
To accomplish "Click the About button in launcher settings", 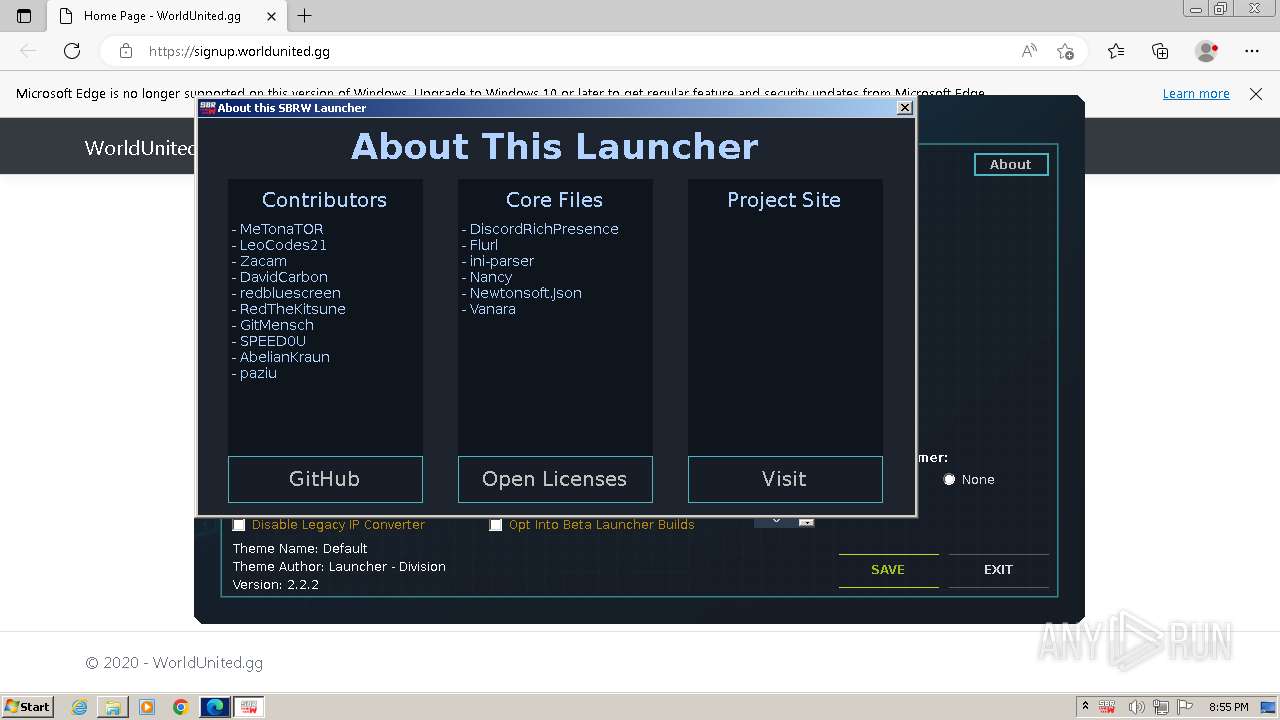I will (1011, 164).
